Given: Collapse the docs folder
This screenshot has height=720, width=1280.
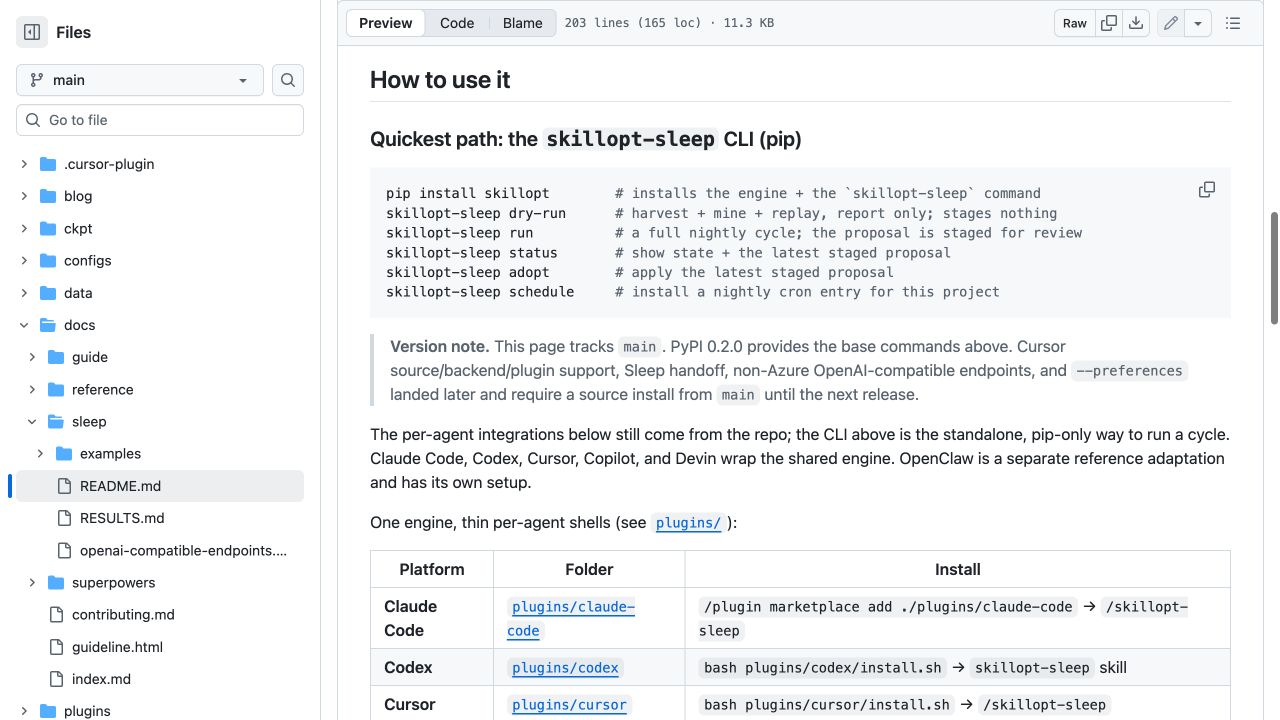Looking at the screenshot, I should tap(24, 325).
